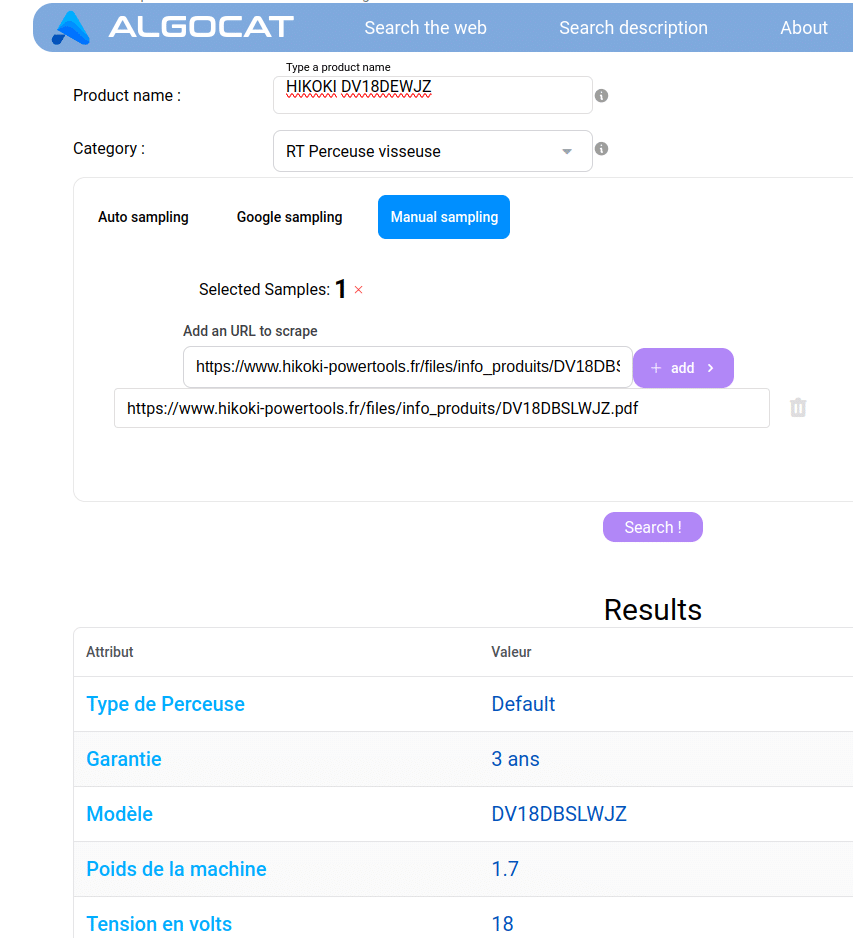Click the info icon beside Category
The width and height of the screenshot is (853, 938).
click(x=601, y=149)
